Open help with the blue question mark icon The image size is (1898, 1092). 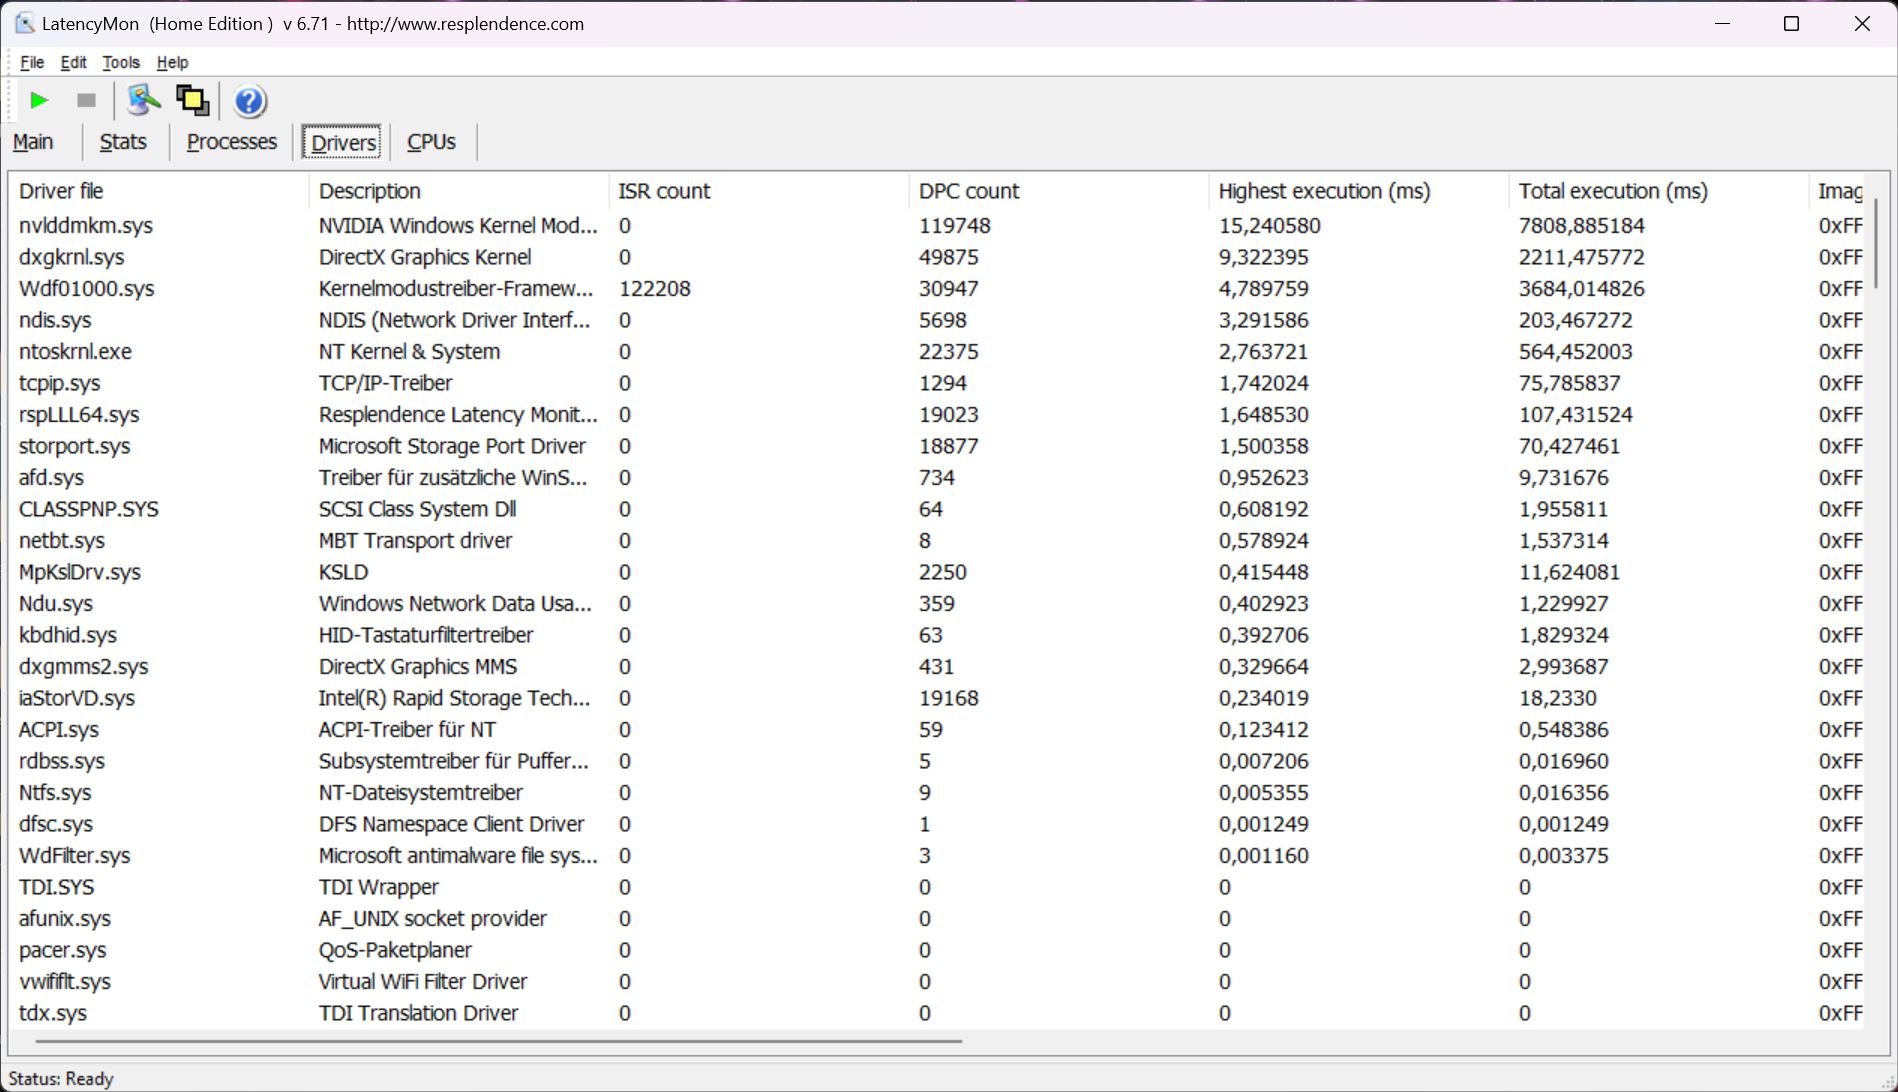(250, 102)
